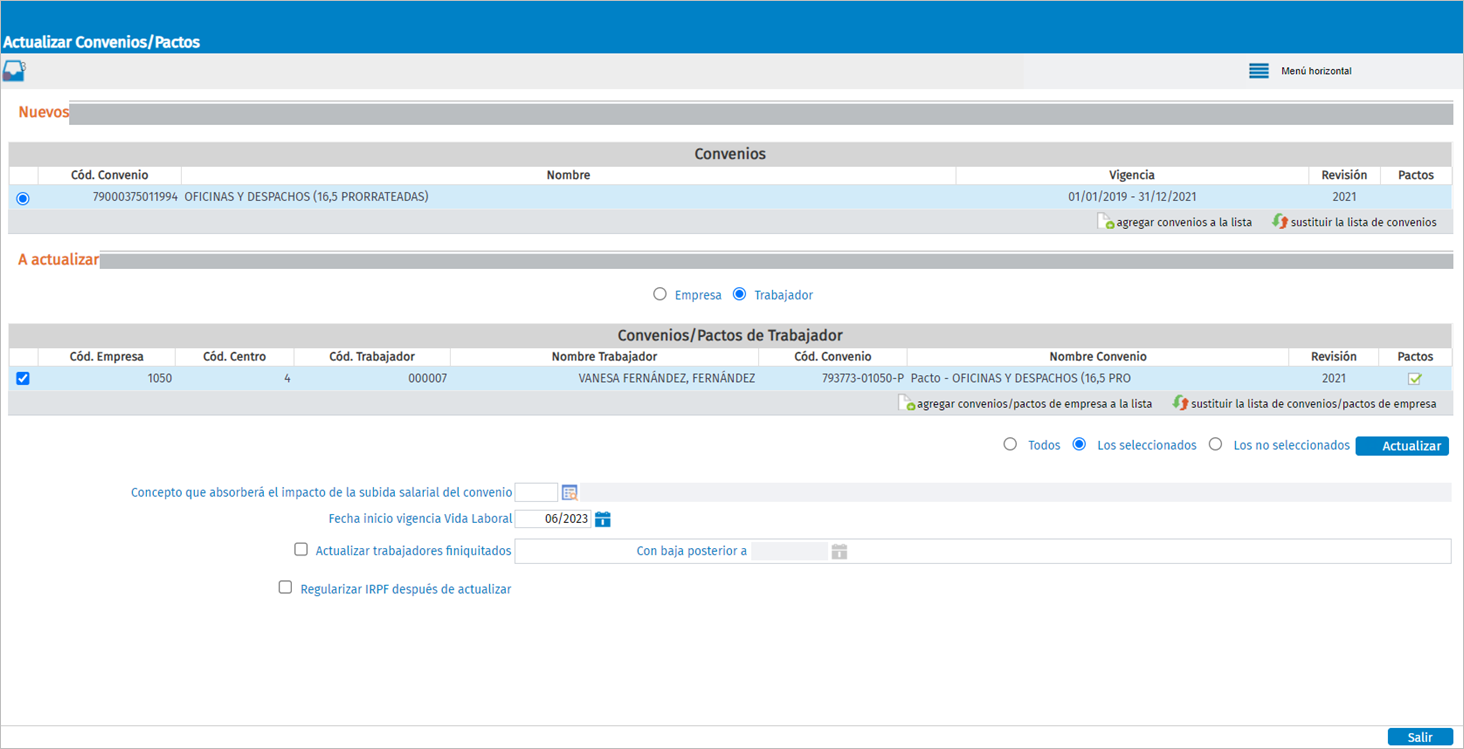Open the Menú horizontal hamburger icon
This screenshot has height=749, width=1464.
point(1259,71)
